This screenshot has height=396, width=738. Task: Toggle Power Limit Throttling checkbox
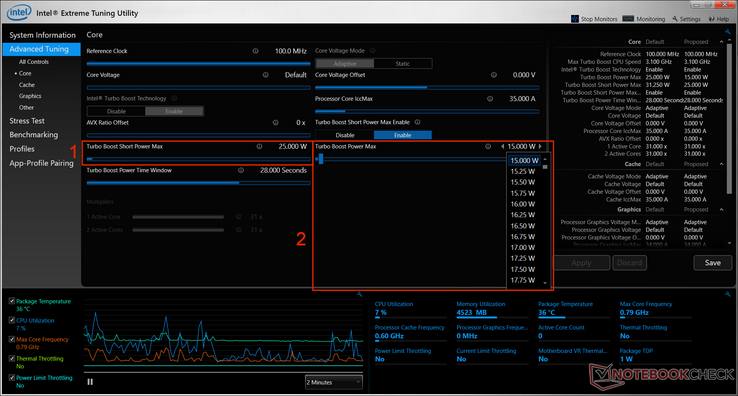tap(12, 378)
